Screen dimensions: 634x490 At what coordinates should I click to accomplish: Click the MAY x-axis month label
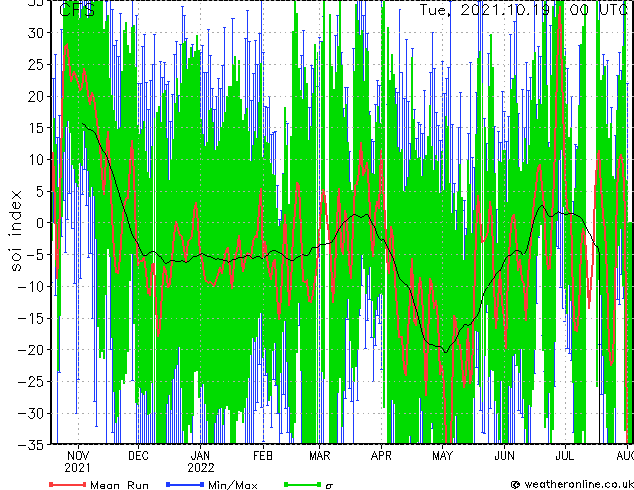click(x=442, y=456)
